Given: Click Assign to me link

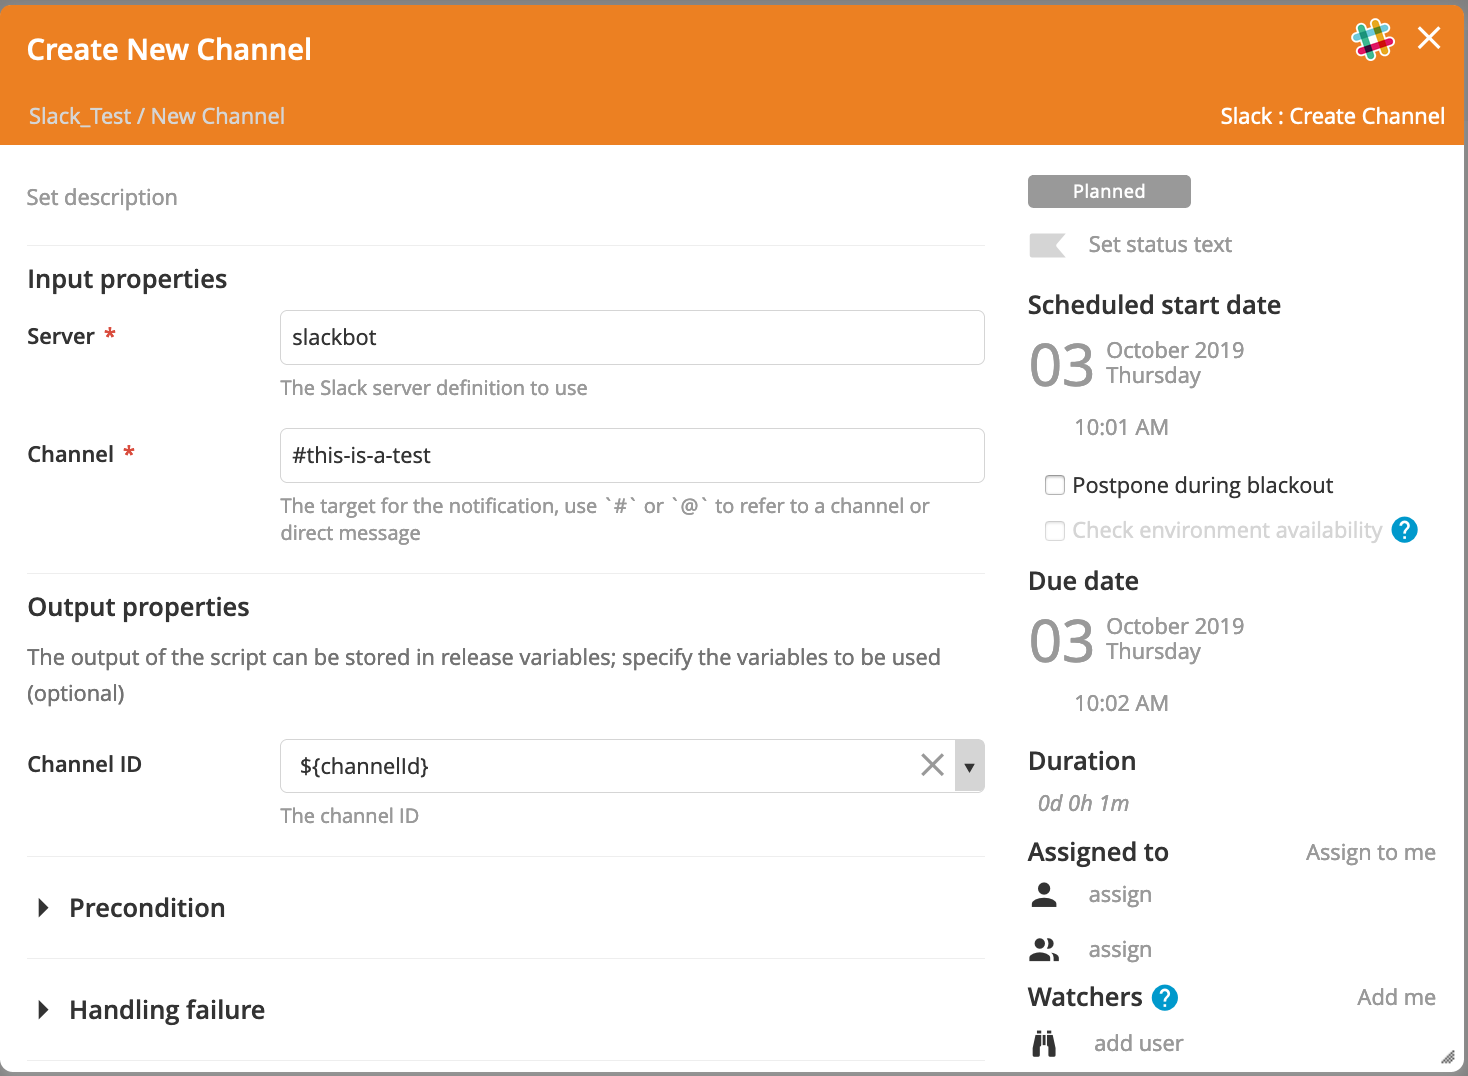Looking at the screenshot, I should [1370, 852].
